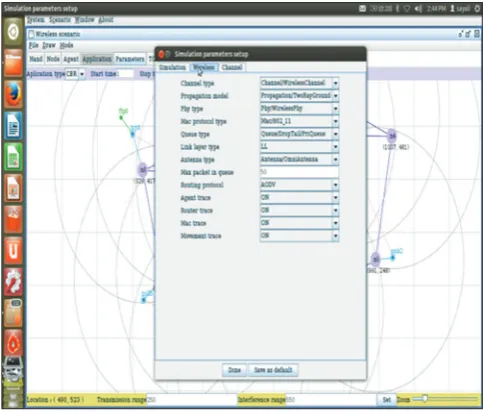Viewport: 483px width, 413px height.
Task: Select the Application tool tab
Action: (x=97, y=59)
